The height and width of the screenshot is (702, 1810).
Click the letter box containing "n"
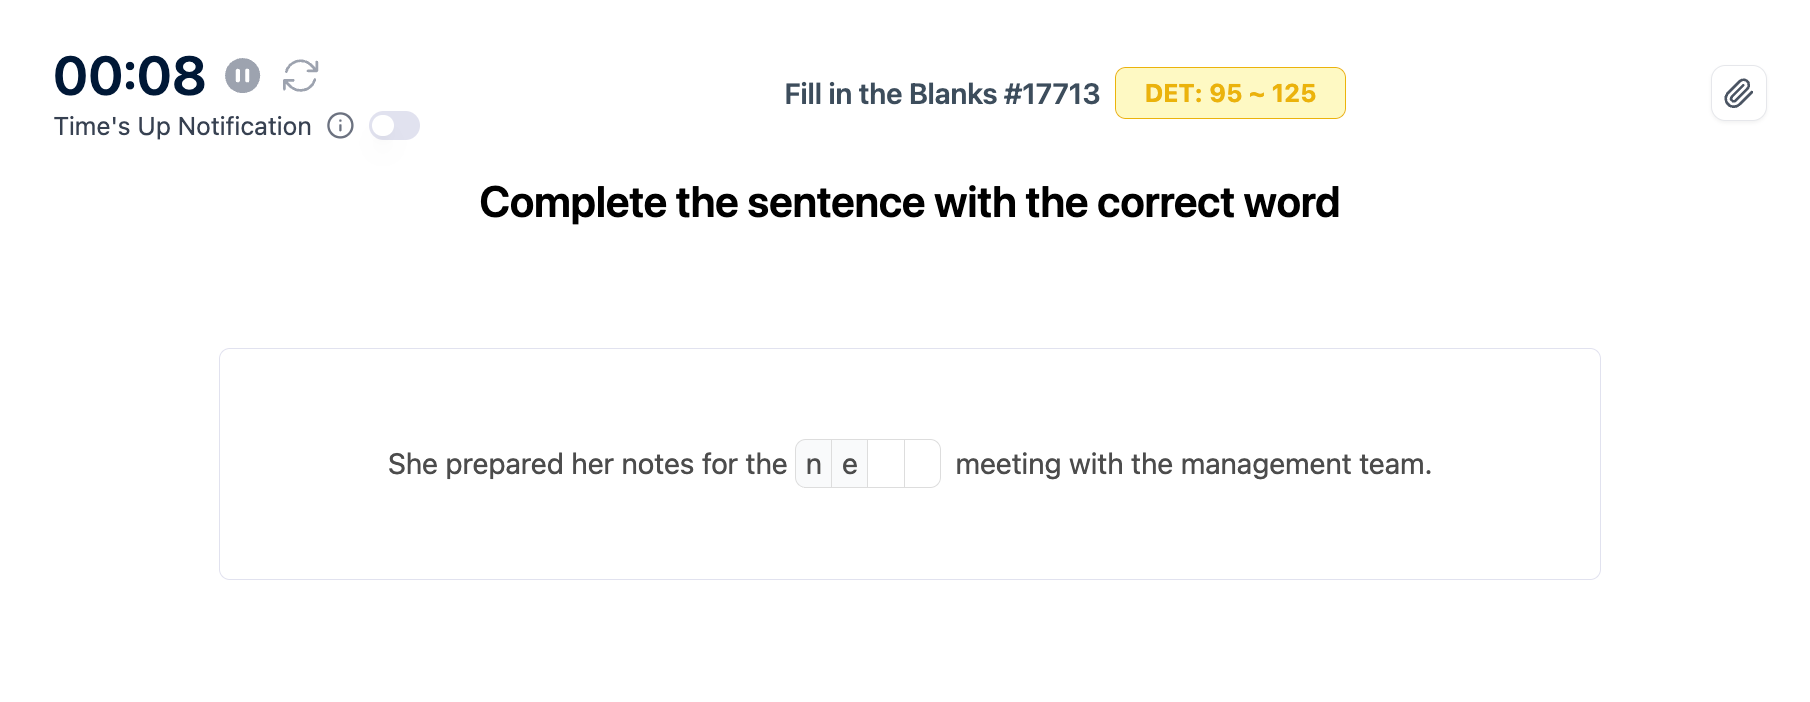814,464
